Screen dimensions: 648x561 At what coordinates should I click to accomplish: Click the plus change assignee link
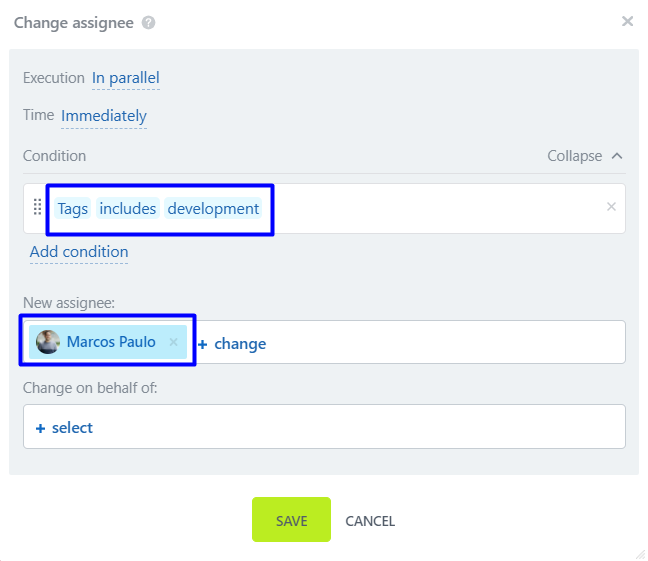click(x=233, y=344)
